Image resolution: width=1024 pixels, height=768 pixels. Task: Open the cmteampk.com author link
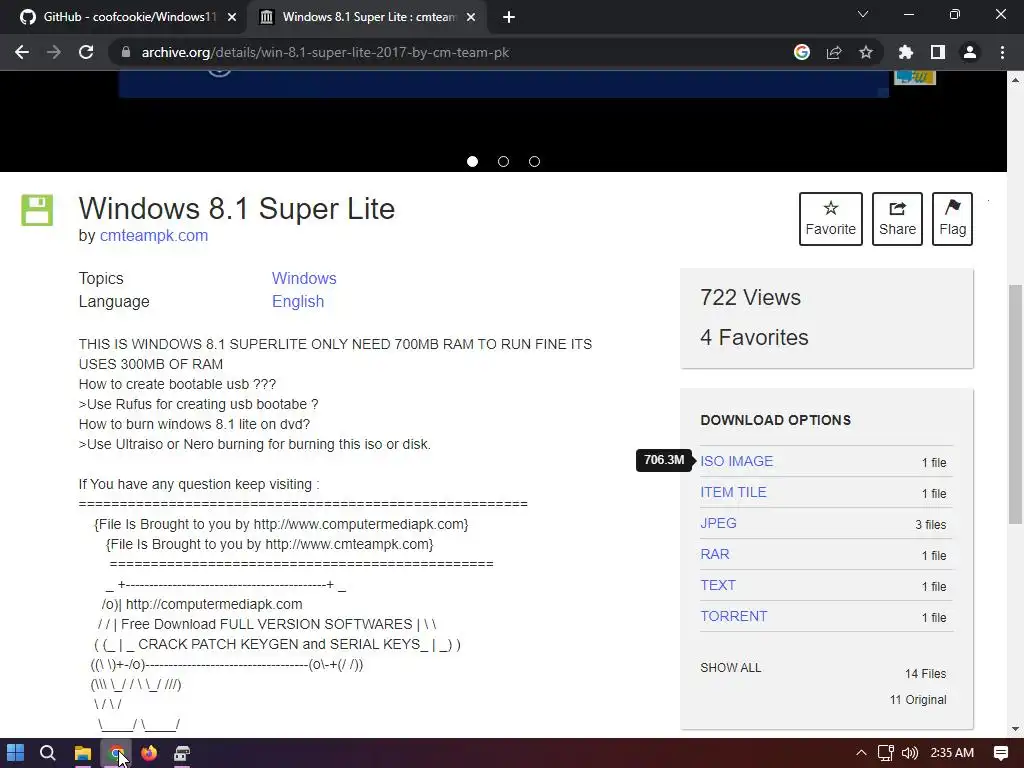pyautogui.click(x=153, y=236)
